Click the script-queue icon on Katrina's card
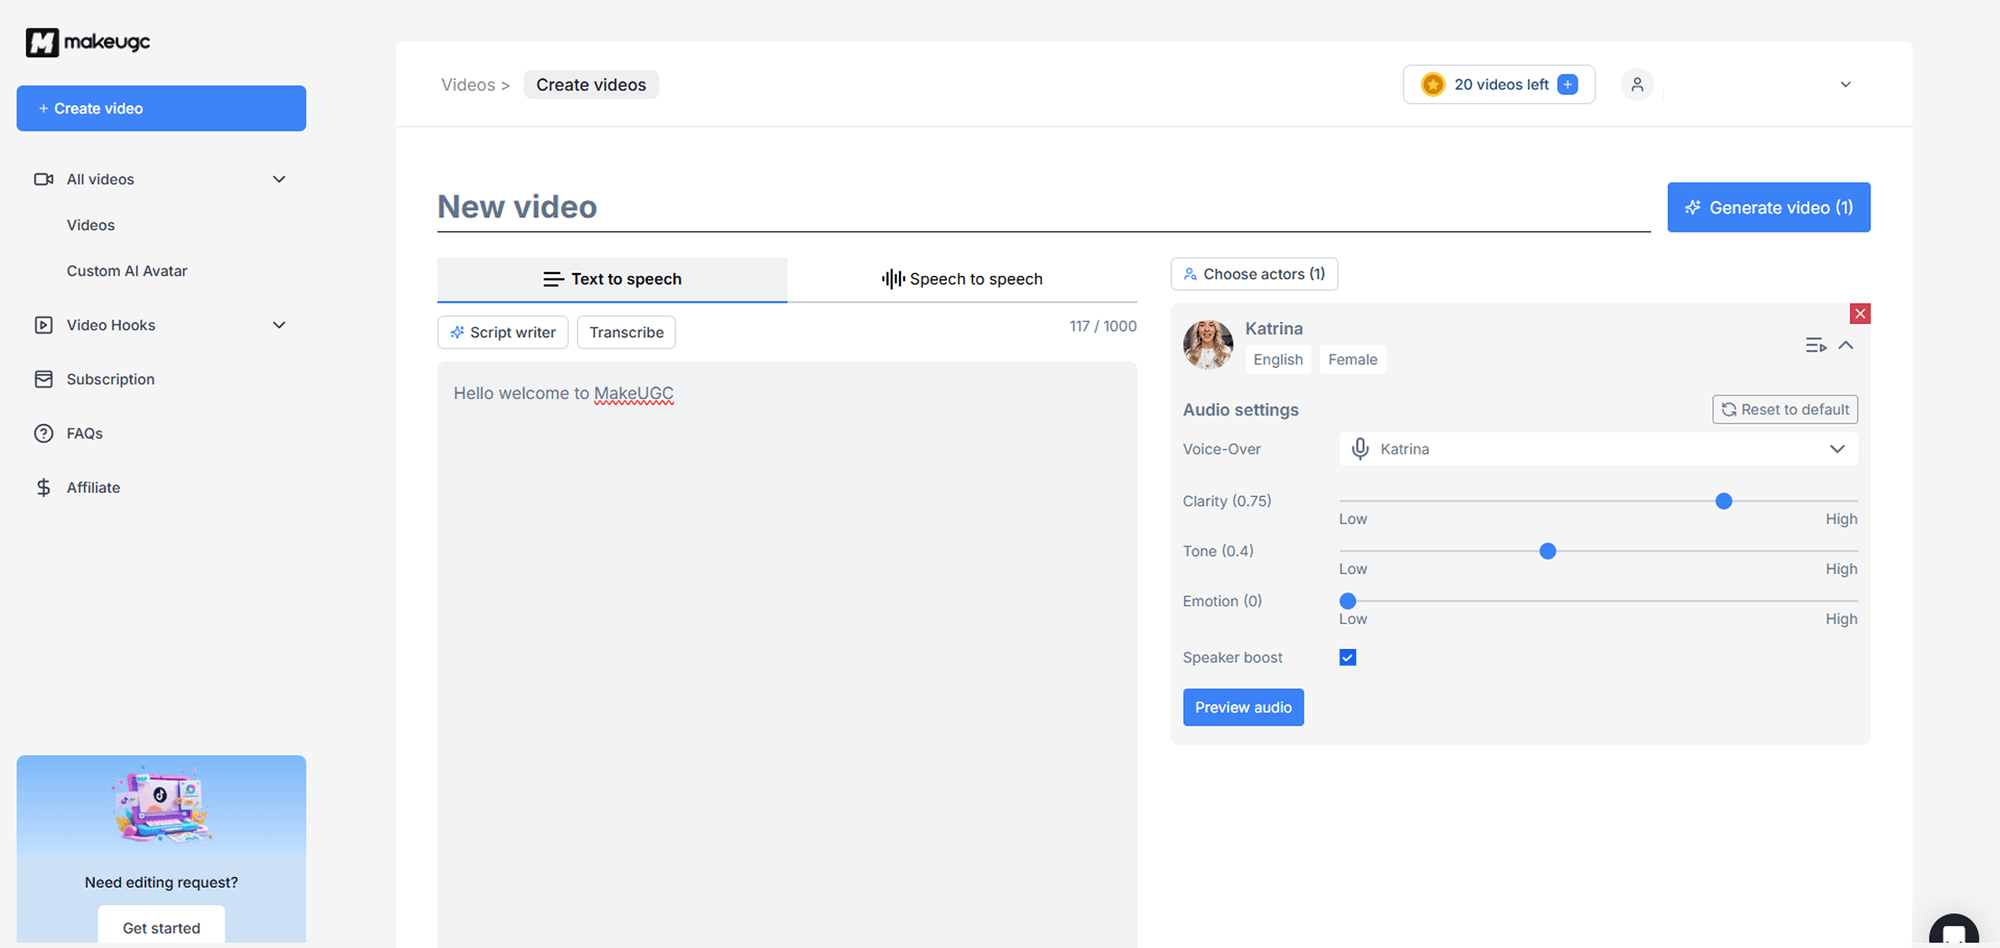The height and width of the screenshot is (948, 2000). (x=1816, y=345)
